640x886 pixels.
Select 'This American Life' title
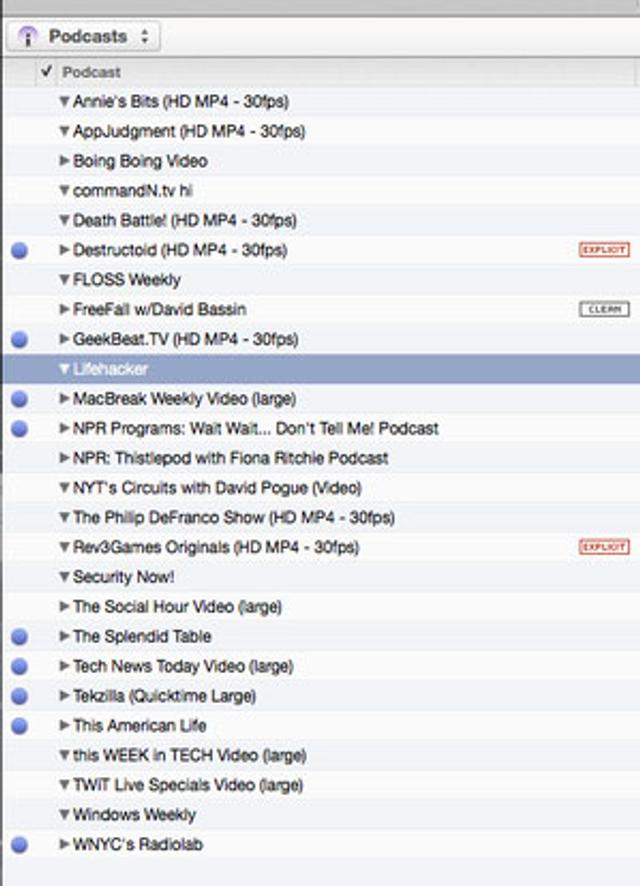point(140,726)
